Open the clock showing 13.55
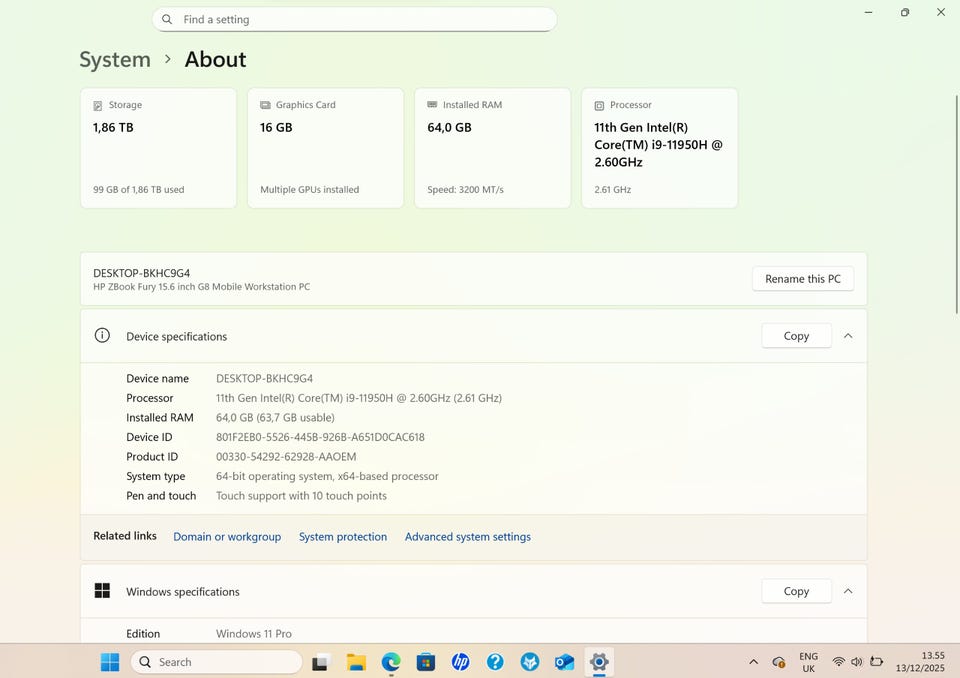Viewport: 960px width, 678px height. pos(920,662)
